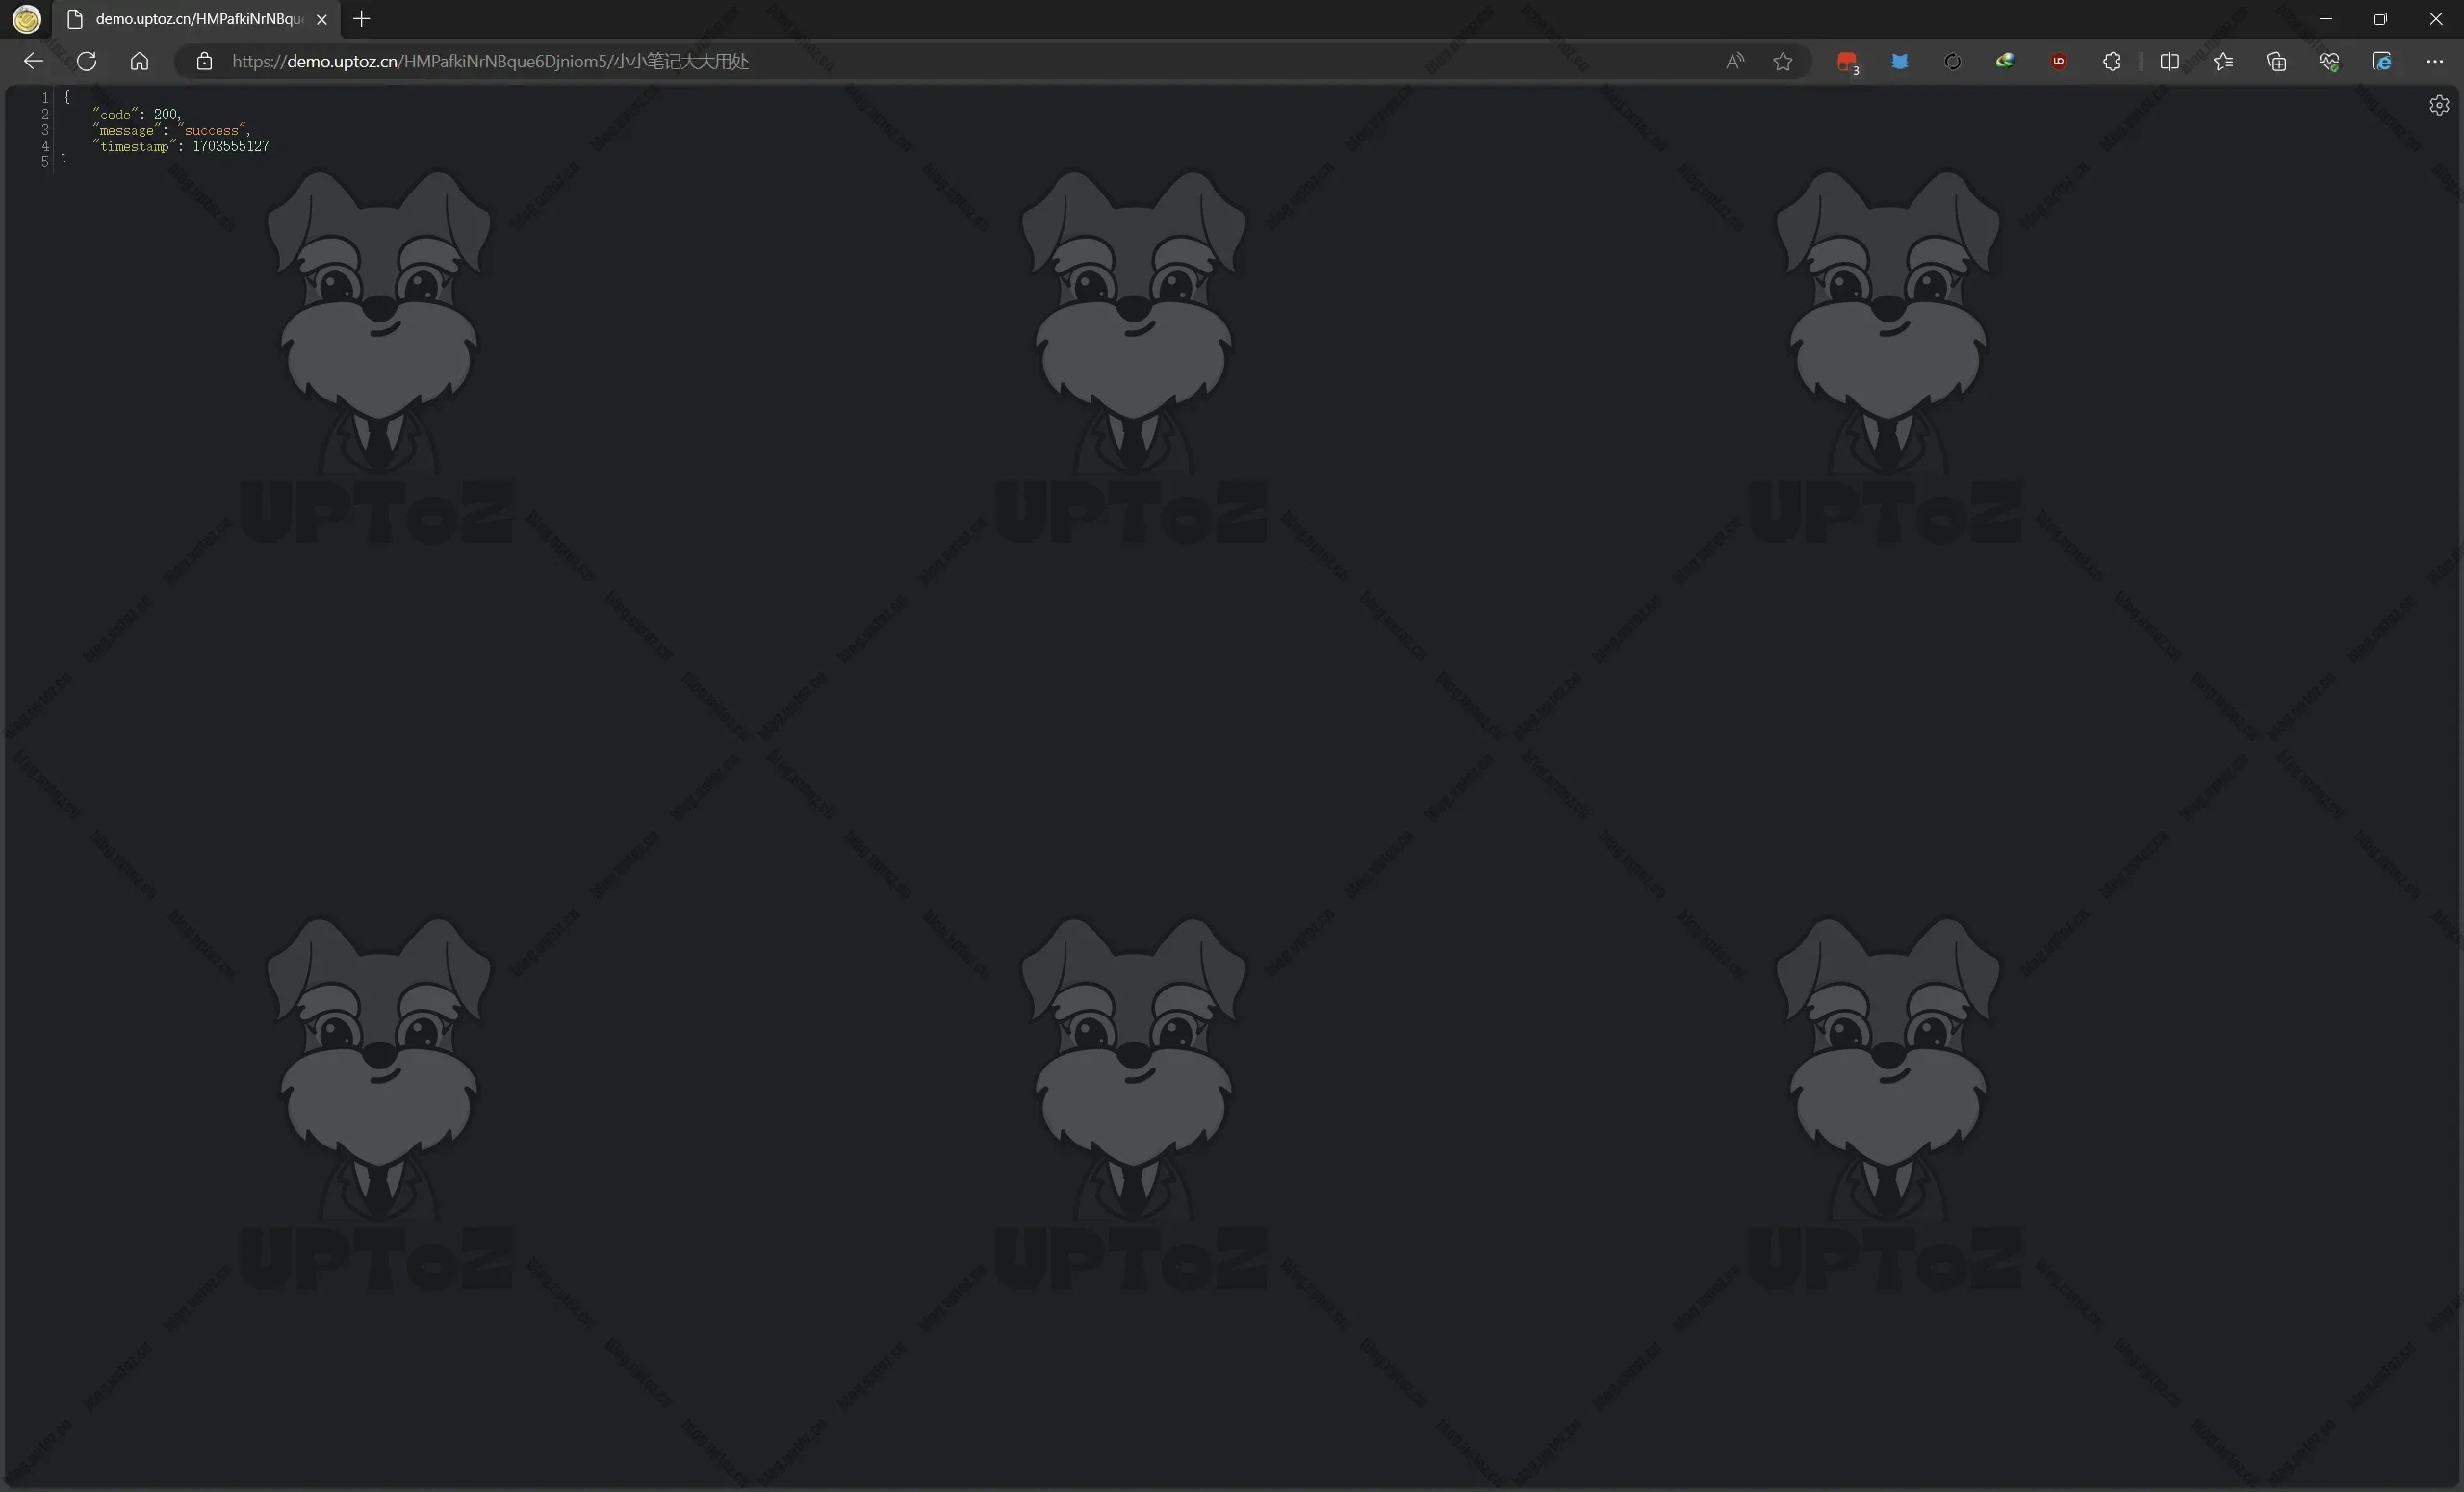Click line number 1 in gutter

pyautogui.click(x=45, y=98)
